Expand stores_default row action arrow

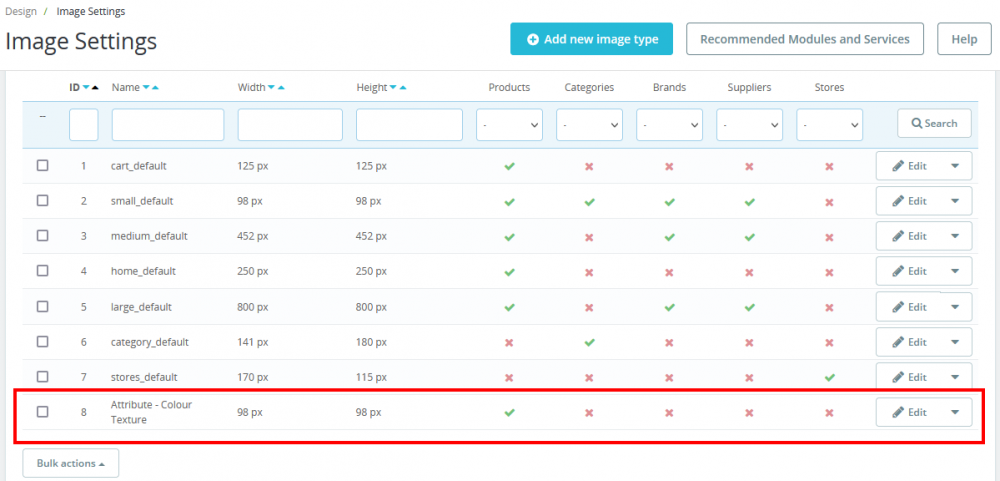[955, 377]
